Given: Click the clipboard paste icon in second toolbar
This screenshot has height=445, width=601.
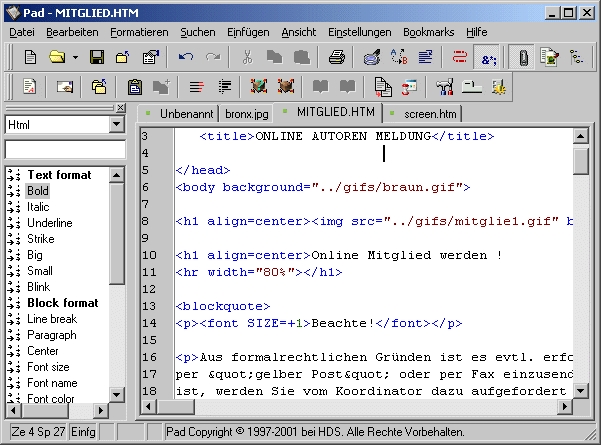Looking at the screenshot, I should [135, 88].
